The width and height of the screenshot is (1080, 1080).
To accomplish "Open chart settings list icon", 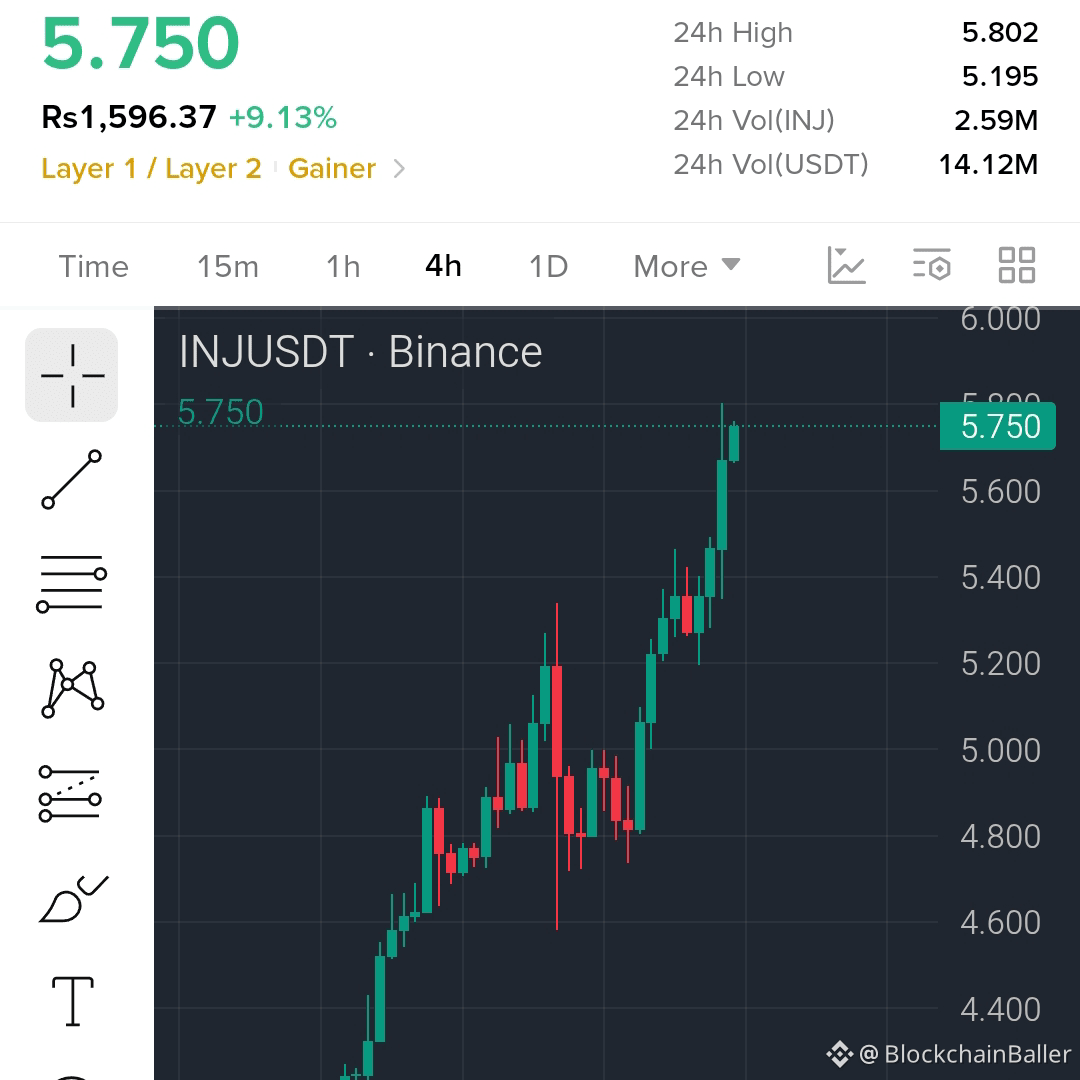I will tap(931, 265).
